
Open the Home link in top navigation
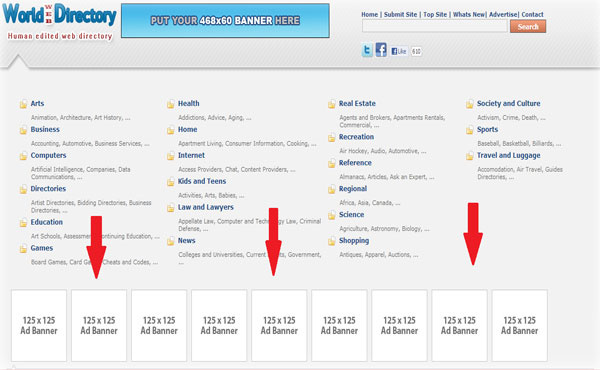click(369, 15)
